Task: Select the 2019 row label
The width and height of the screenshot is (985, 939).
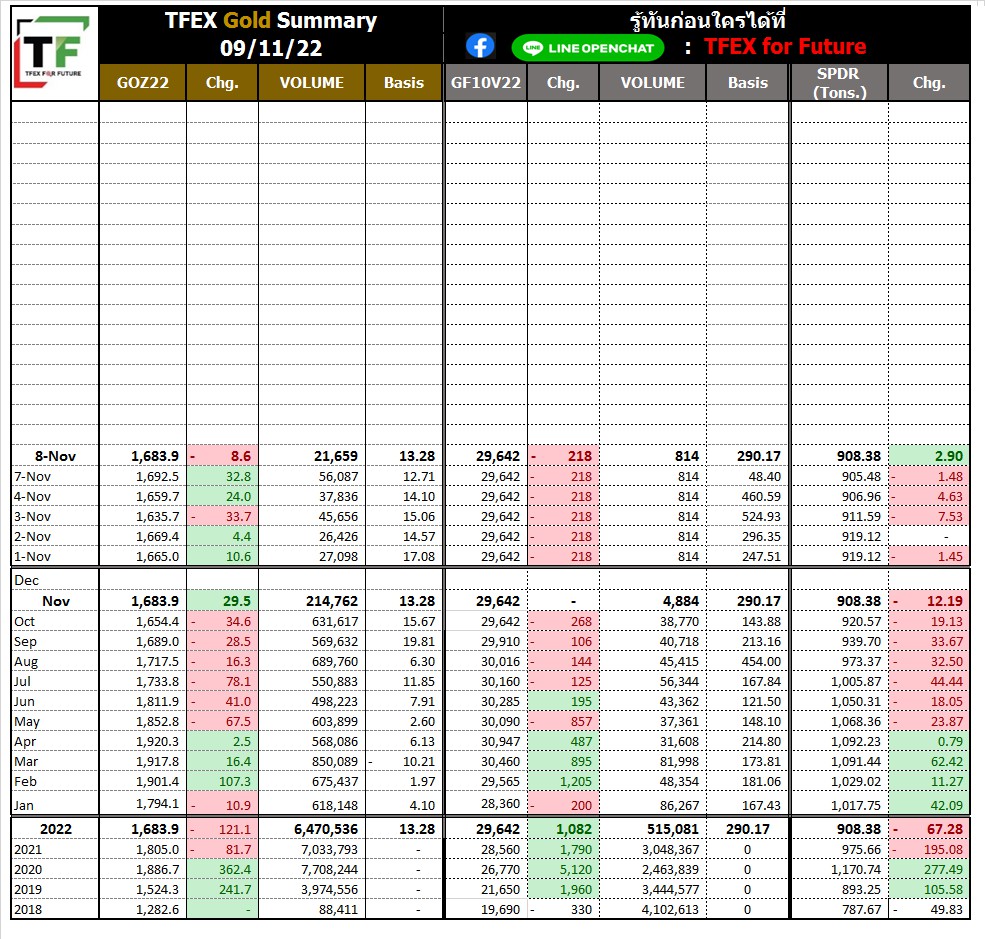Action: click(28, 889)
